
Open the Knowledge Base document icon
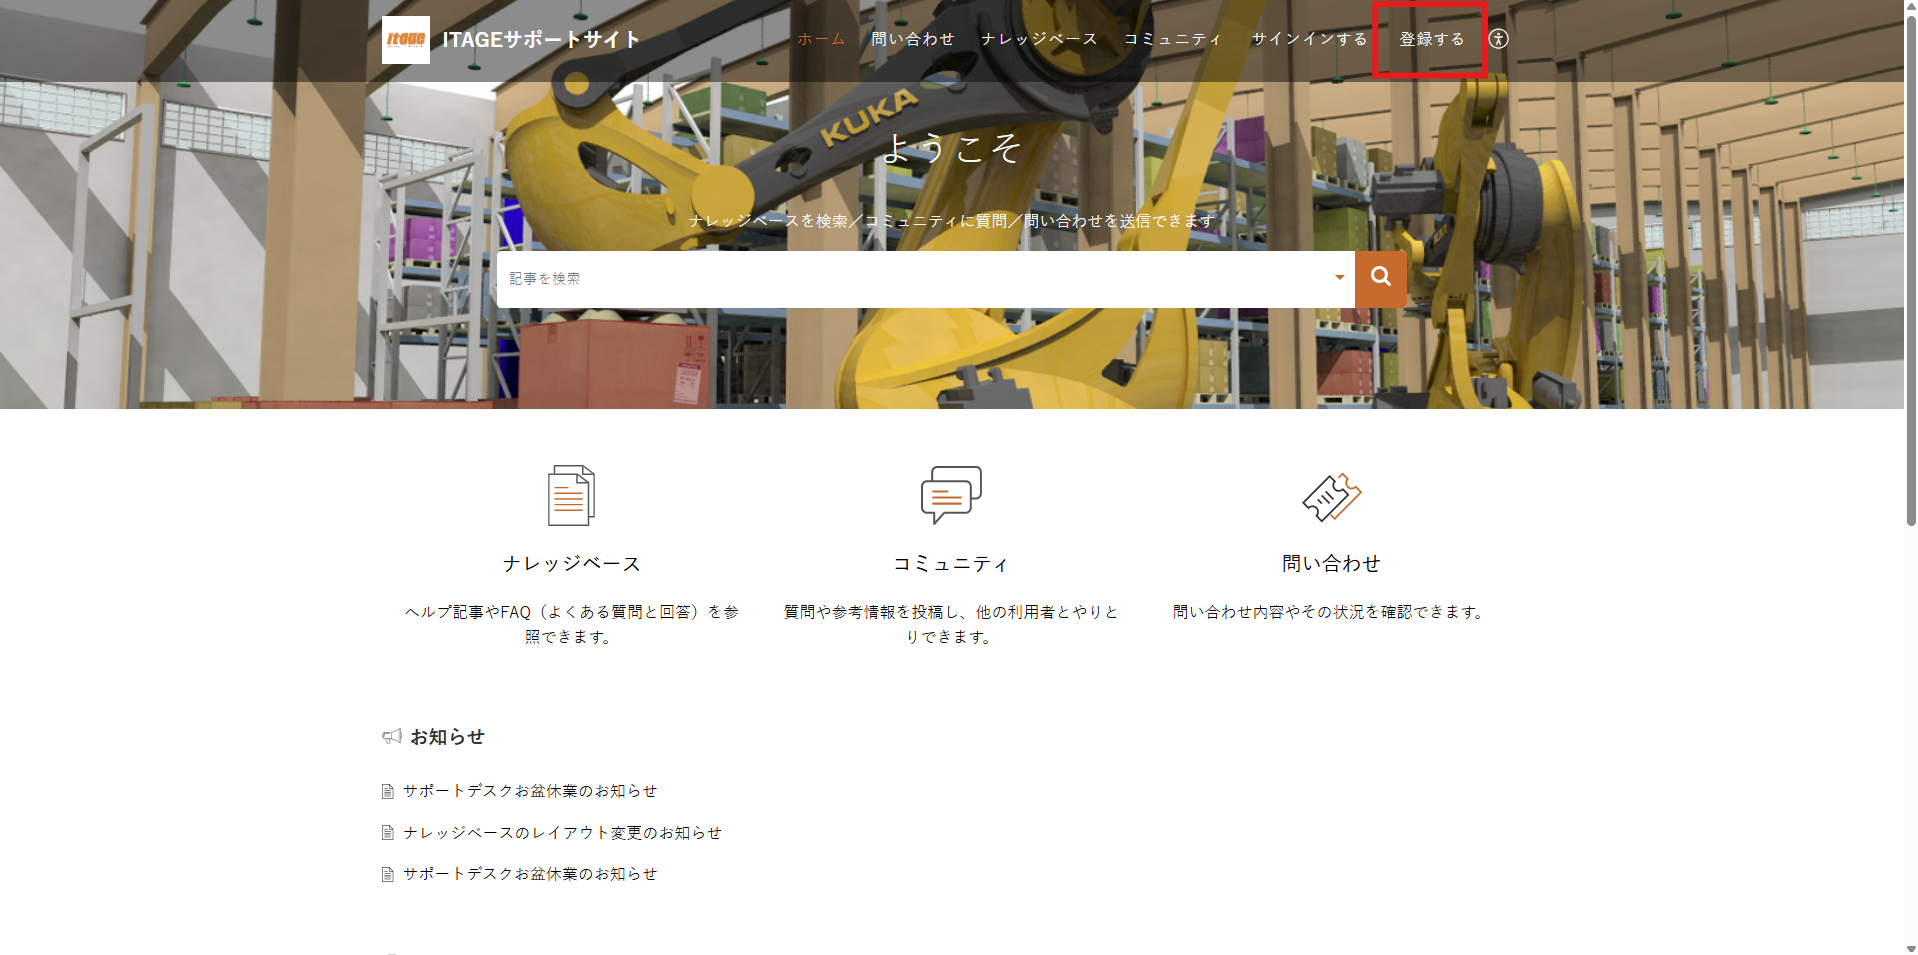click(x=571, y=495)
